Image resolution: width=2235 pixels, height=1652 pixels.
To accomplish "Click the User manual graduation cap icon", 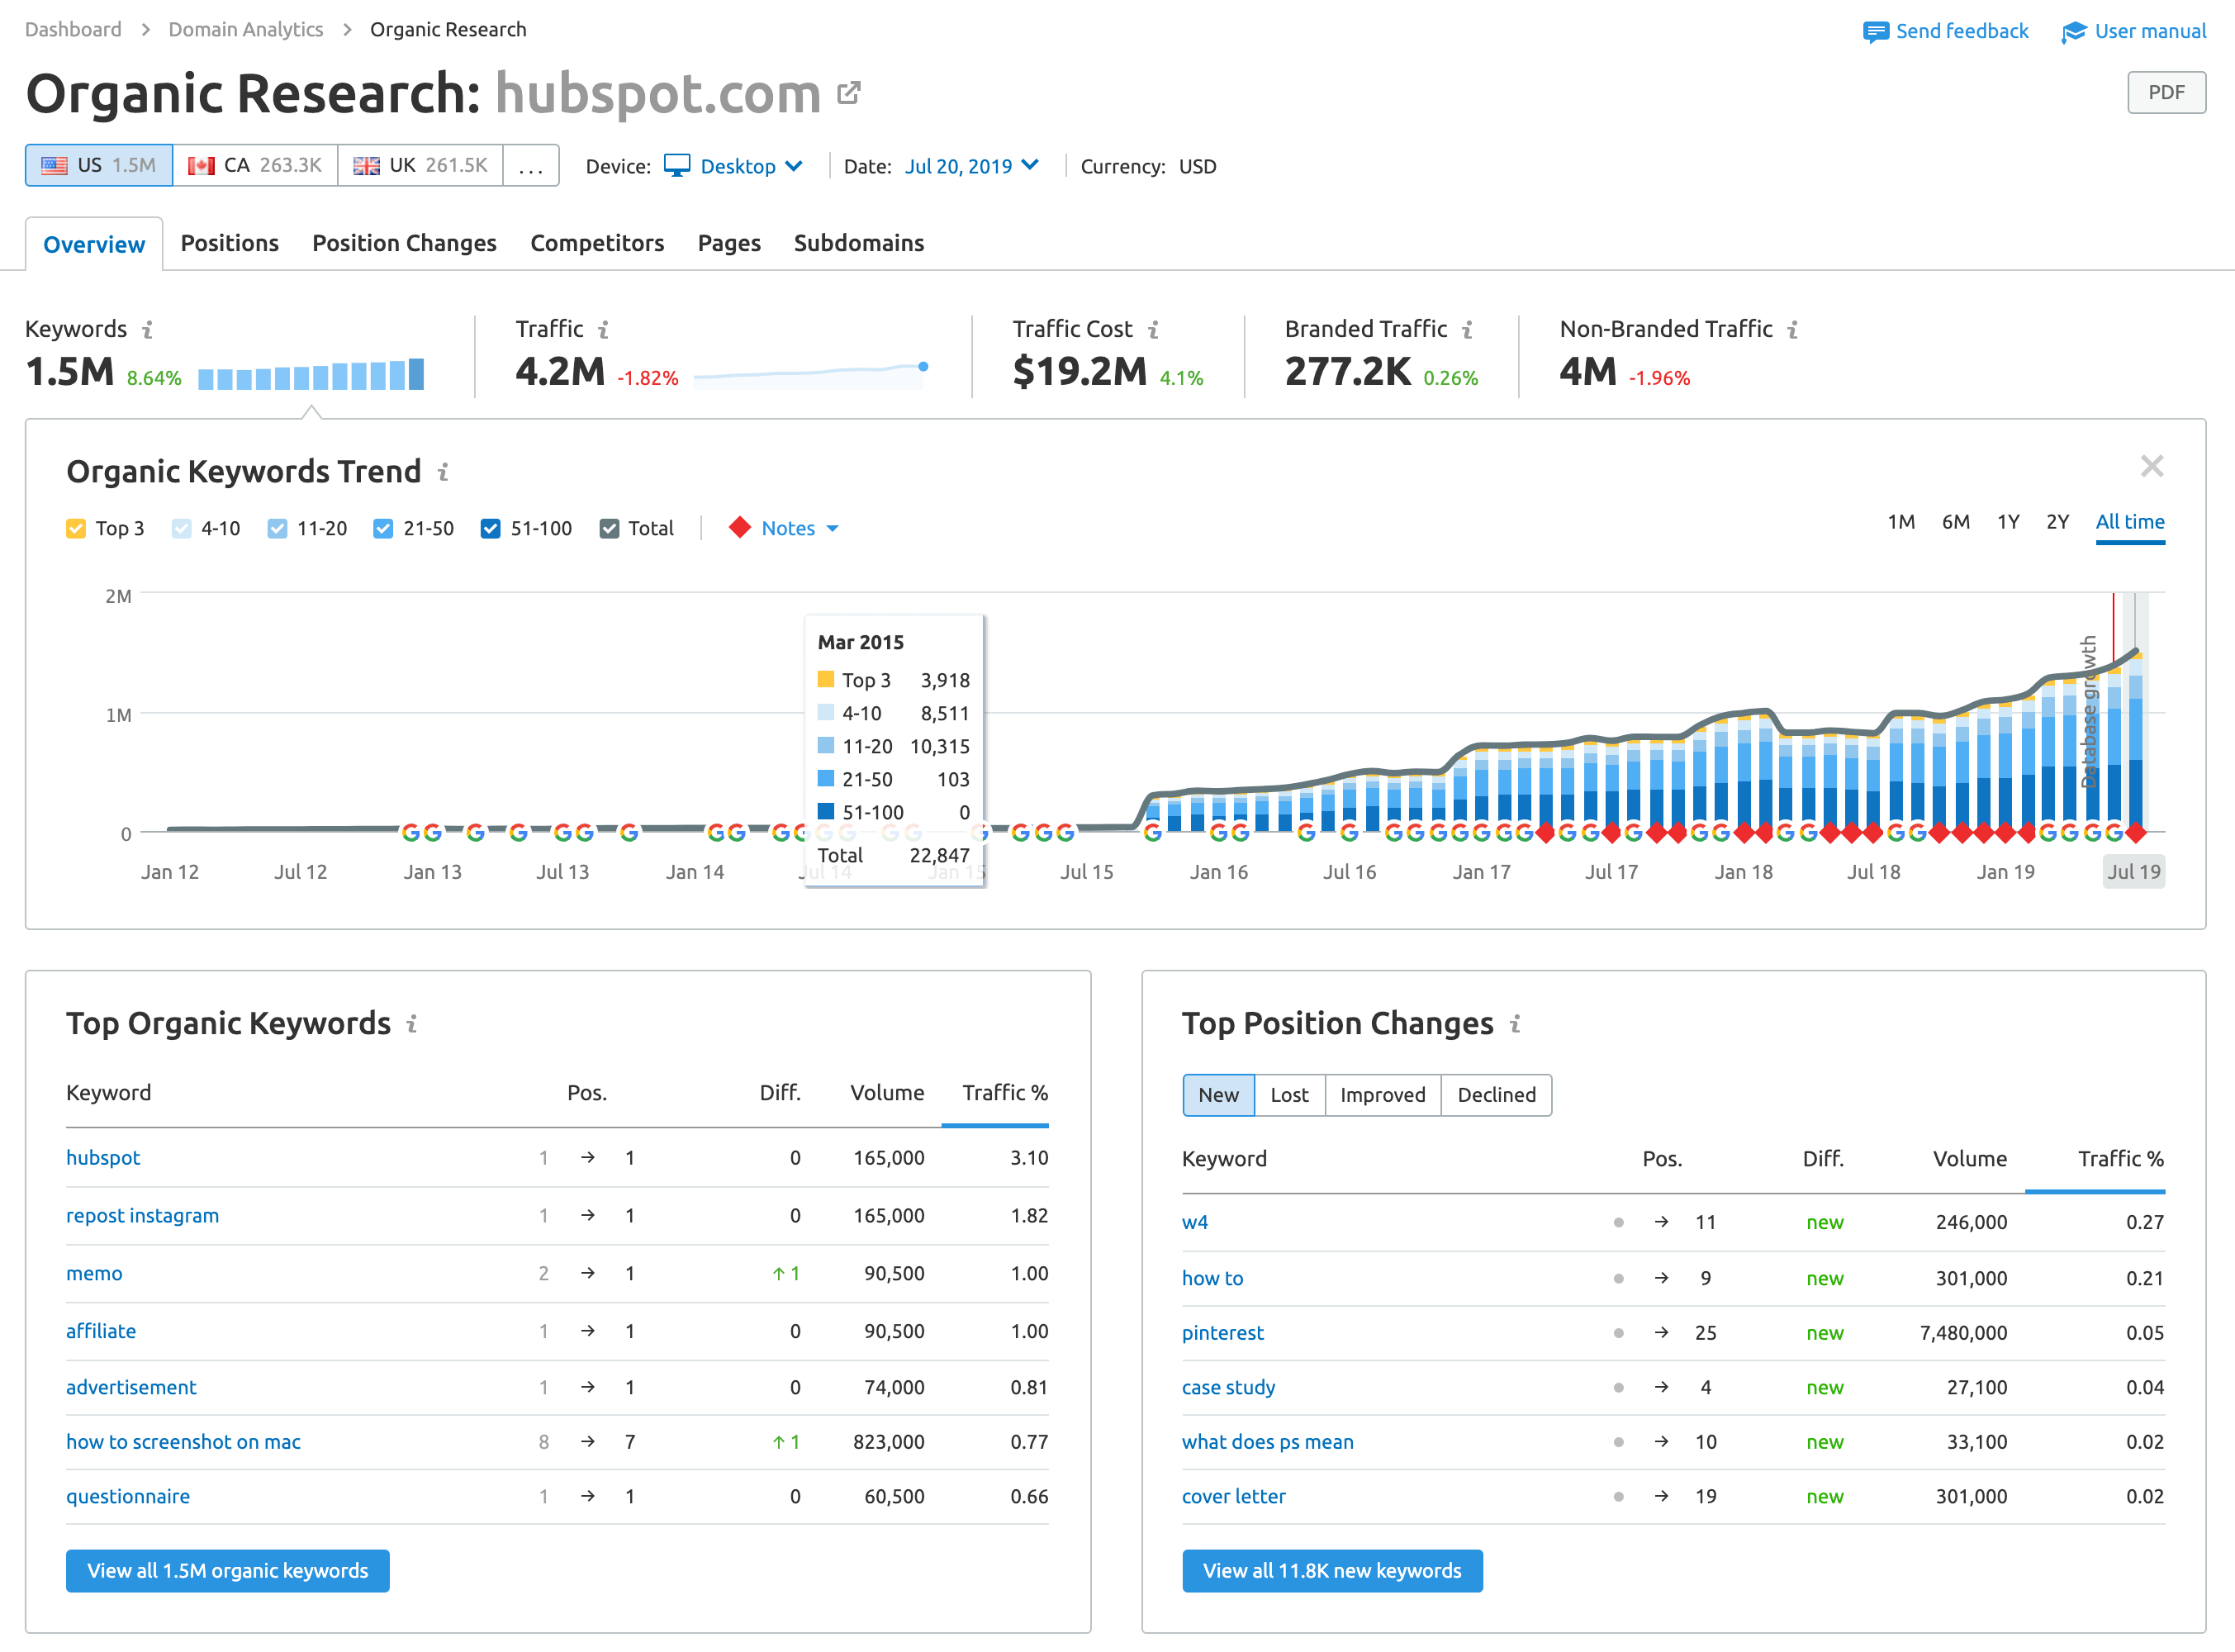I will (2074, 32).
